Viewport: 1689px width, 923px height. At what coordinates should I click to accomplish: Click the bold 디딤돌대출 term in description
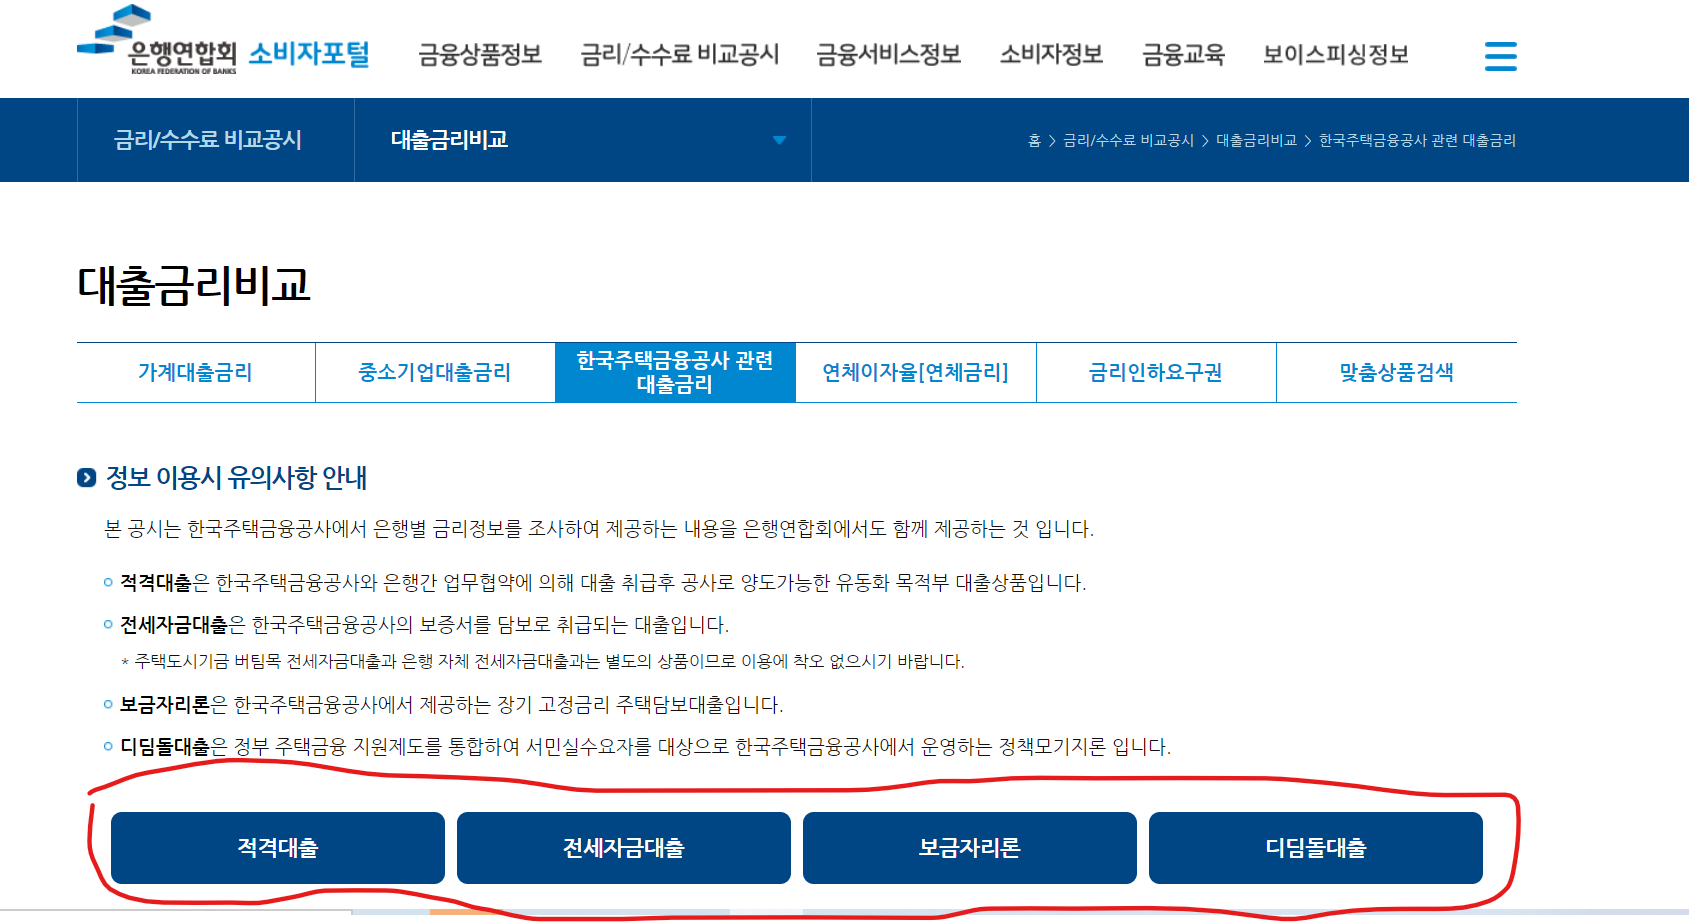pyautogui.click(x=165, y=747)
